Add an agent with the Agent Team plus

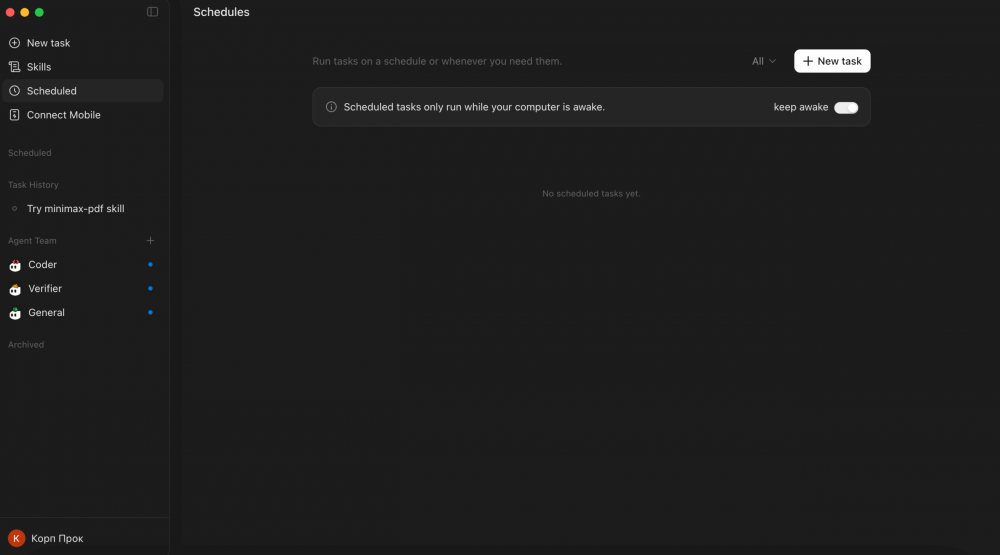tap(151, 240)
